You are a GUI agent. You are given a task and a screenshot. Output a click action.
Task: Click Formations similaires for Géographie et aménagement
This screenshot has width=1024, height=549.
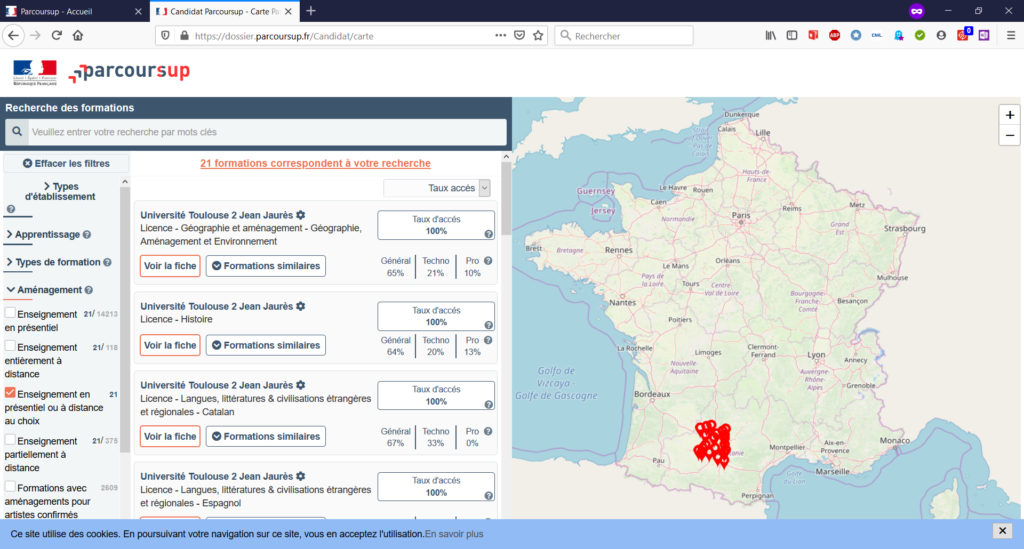tap(266, 266)
